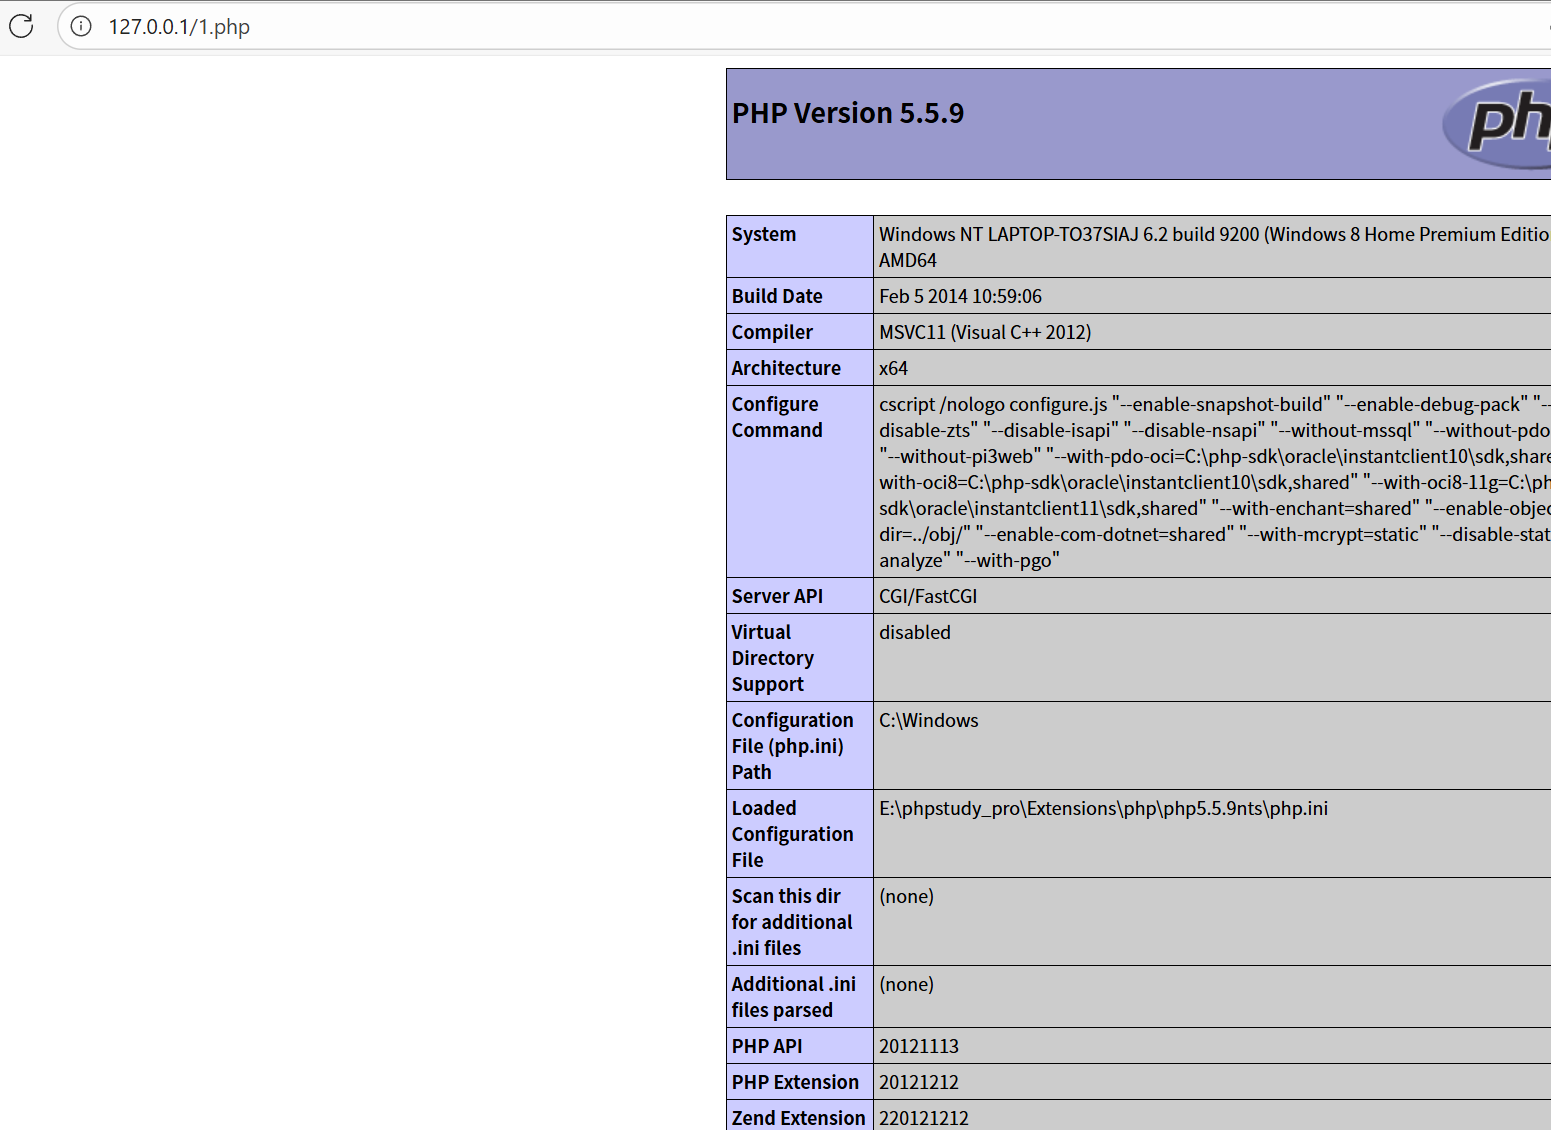This screenshot has width=1551, height=1130.
Task: Select the value 'CGI/FastCGI'
Action: [928, 596]
